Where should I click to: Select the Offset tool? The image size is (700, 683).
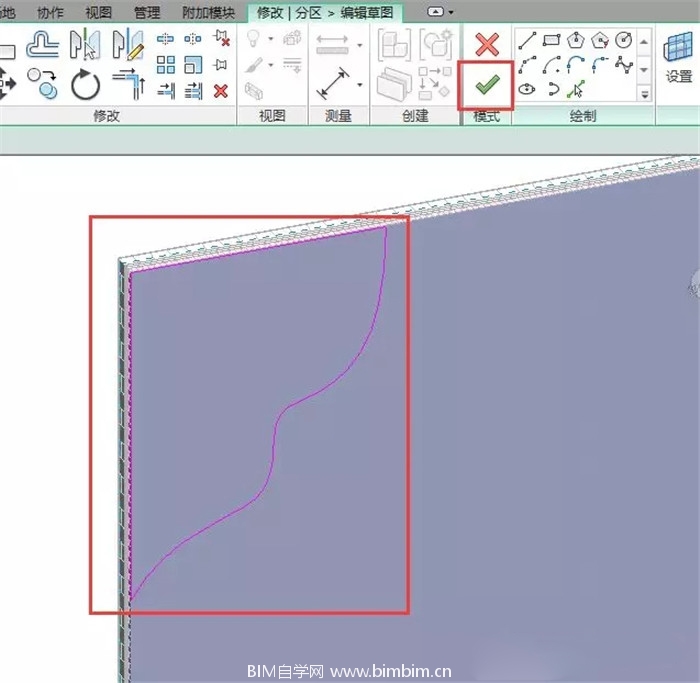click(42, 44)
